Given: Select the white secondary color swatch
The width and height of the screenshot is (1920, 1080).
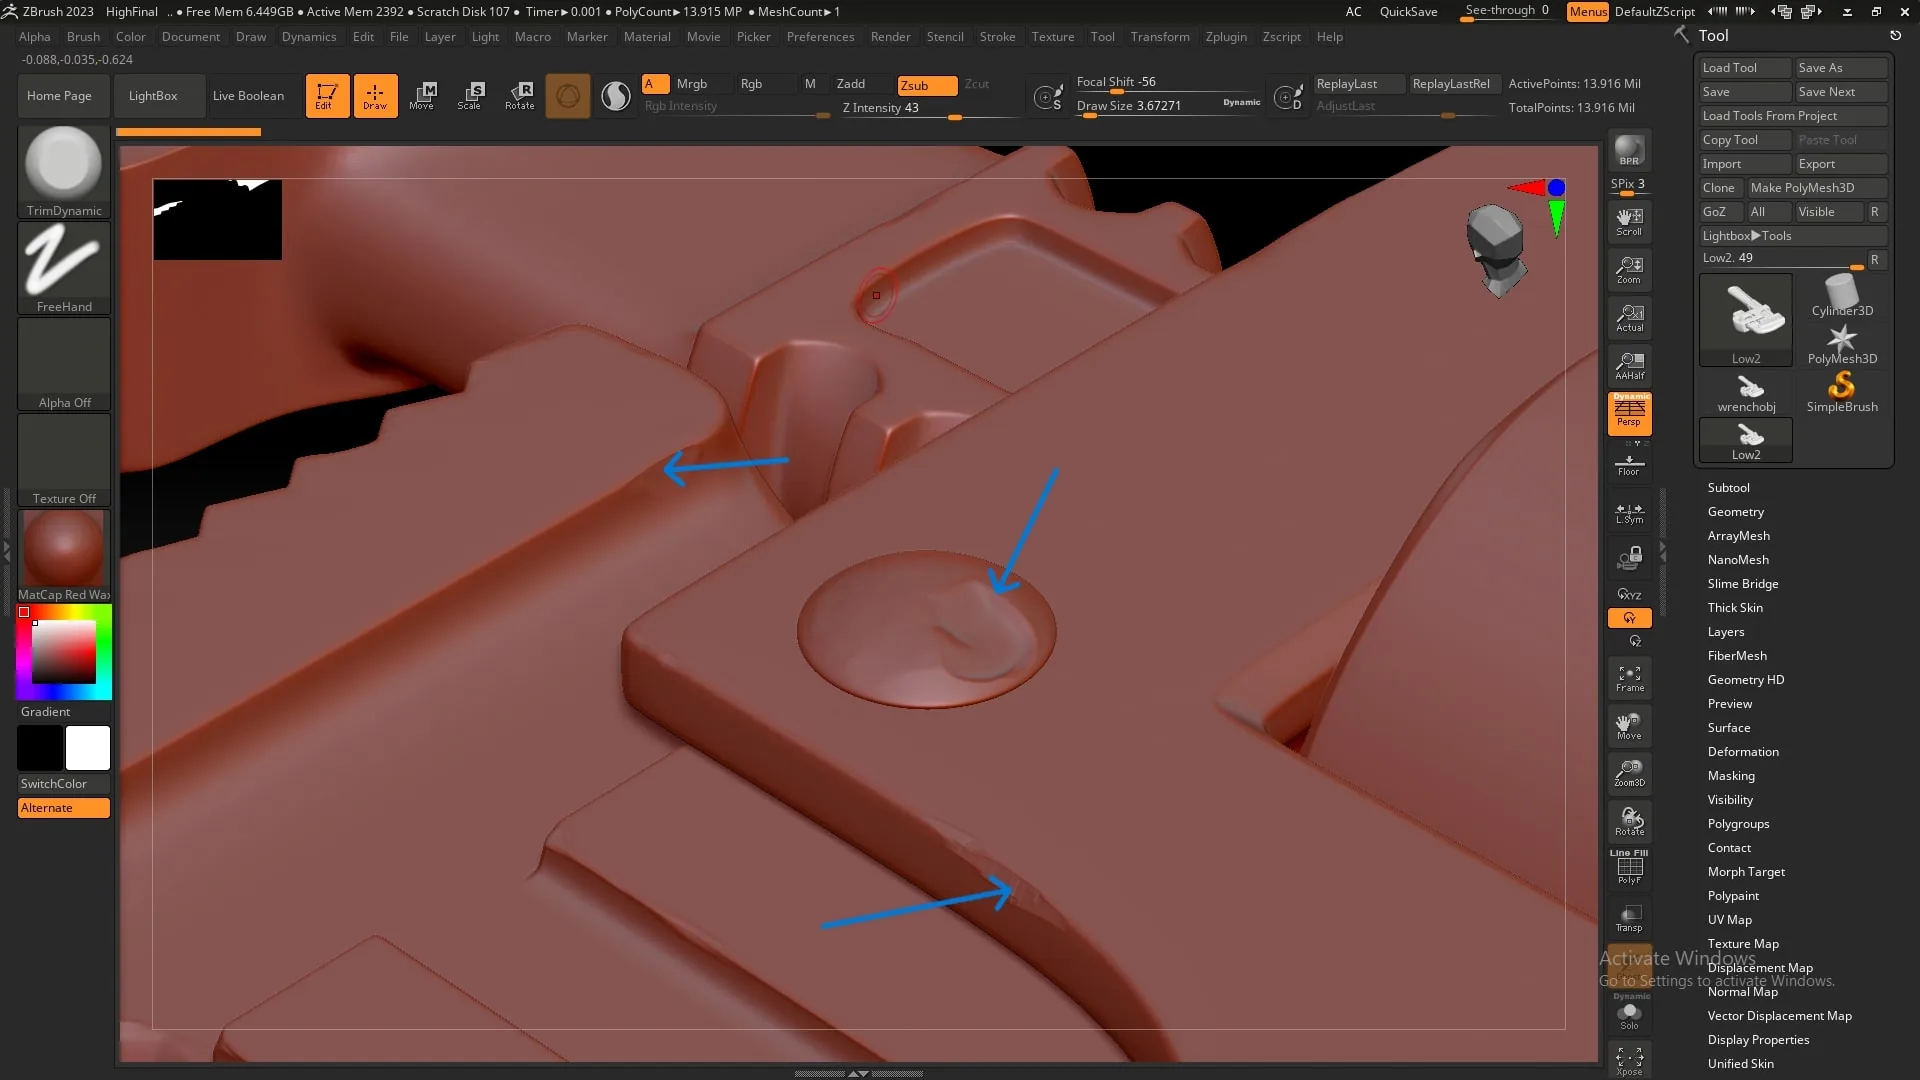Looking at the screenshot, I should pos(88,748).
